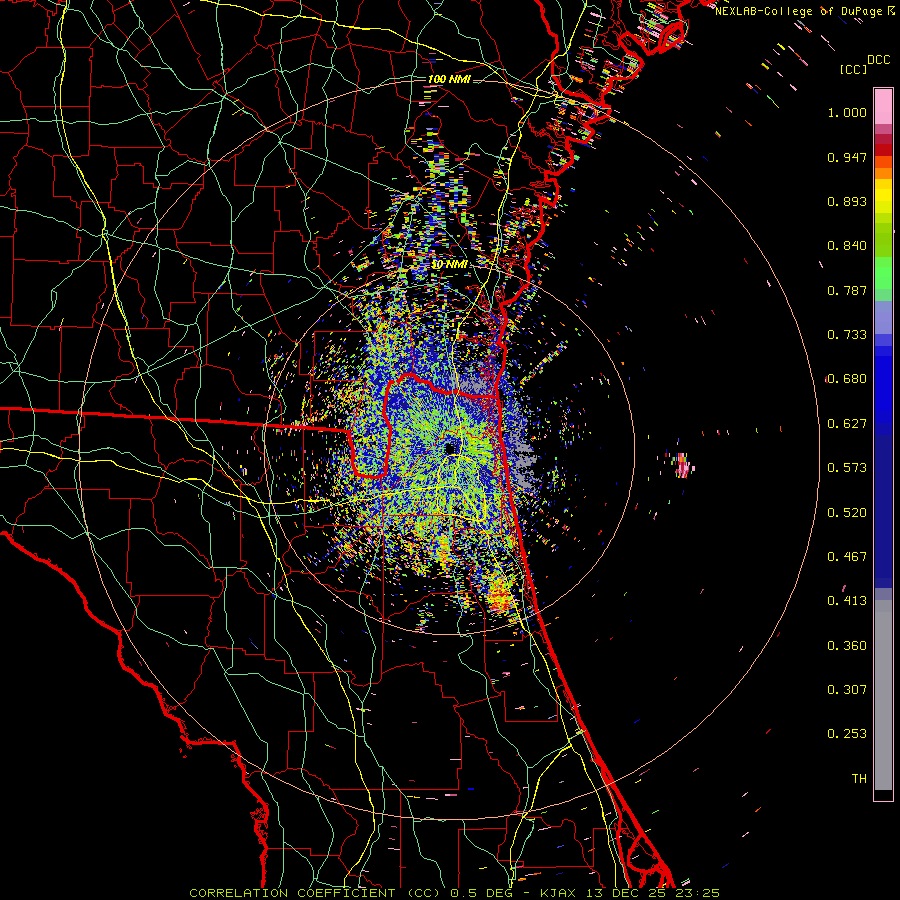Click the TH threshold legend label
The width and height of the screenshot is (900, 900).
pyautogui.click(x=859, y=779)
